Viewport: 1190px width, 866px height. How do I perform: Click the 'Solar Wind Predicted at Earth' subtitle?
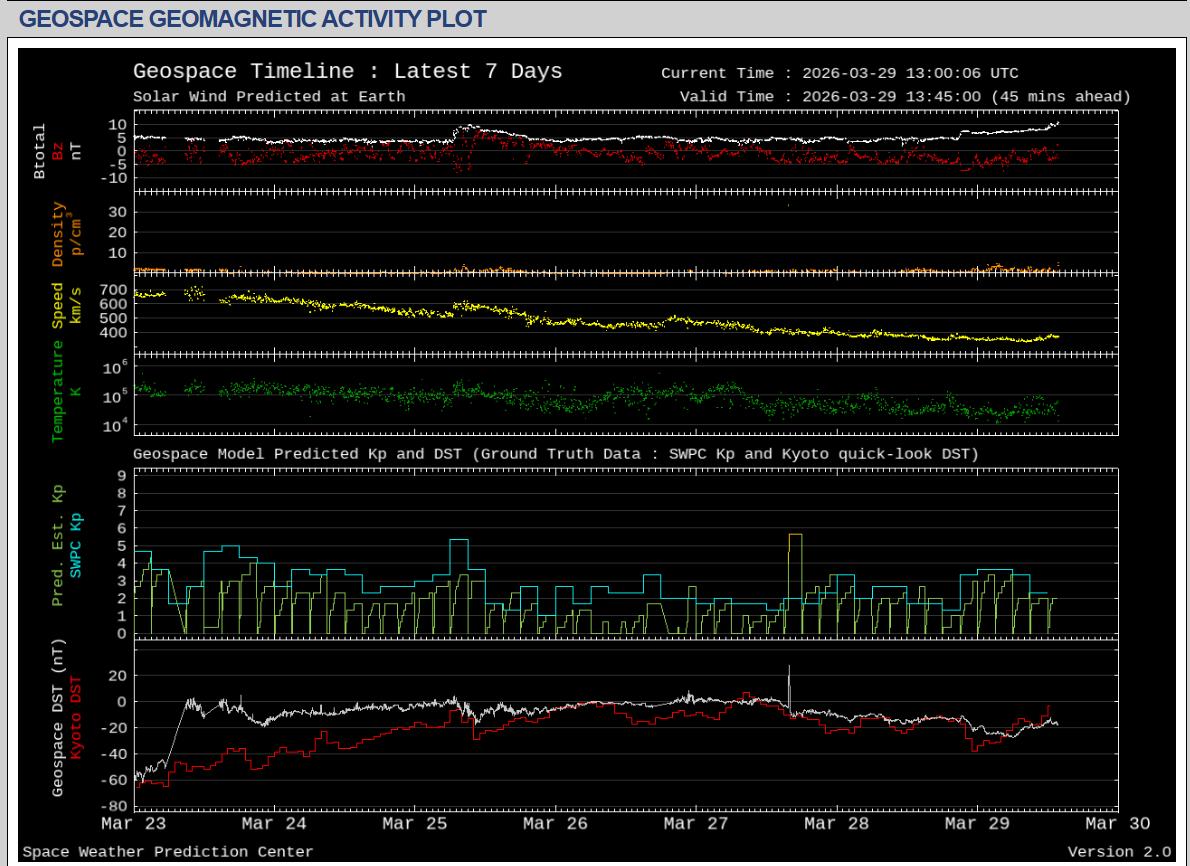coord(269,97)
